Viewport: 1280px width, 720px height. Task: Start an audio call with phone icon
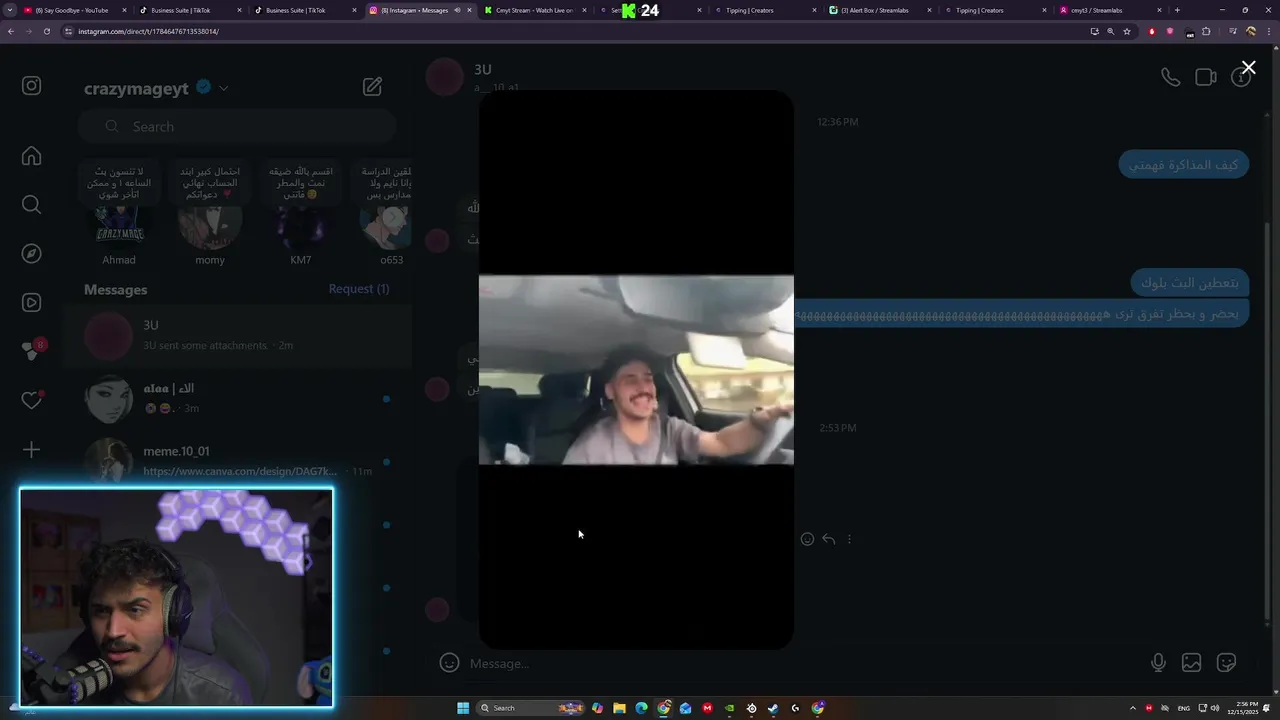1170,77
